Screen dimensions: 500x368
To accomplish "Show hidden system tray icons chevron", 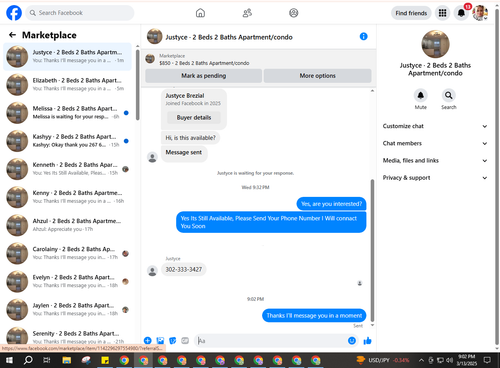I will pos(421,360).
